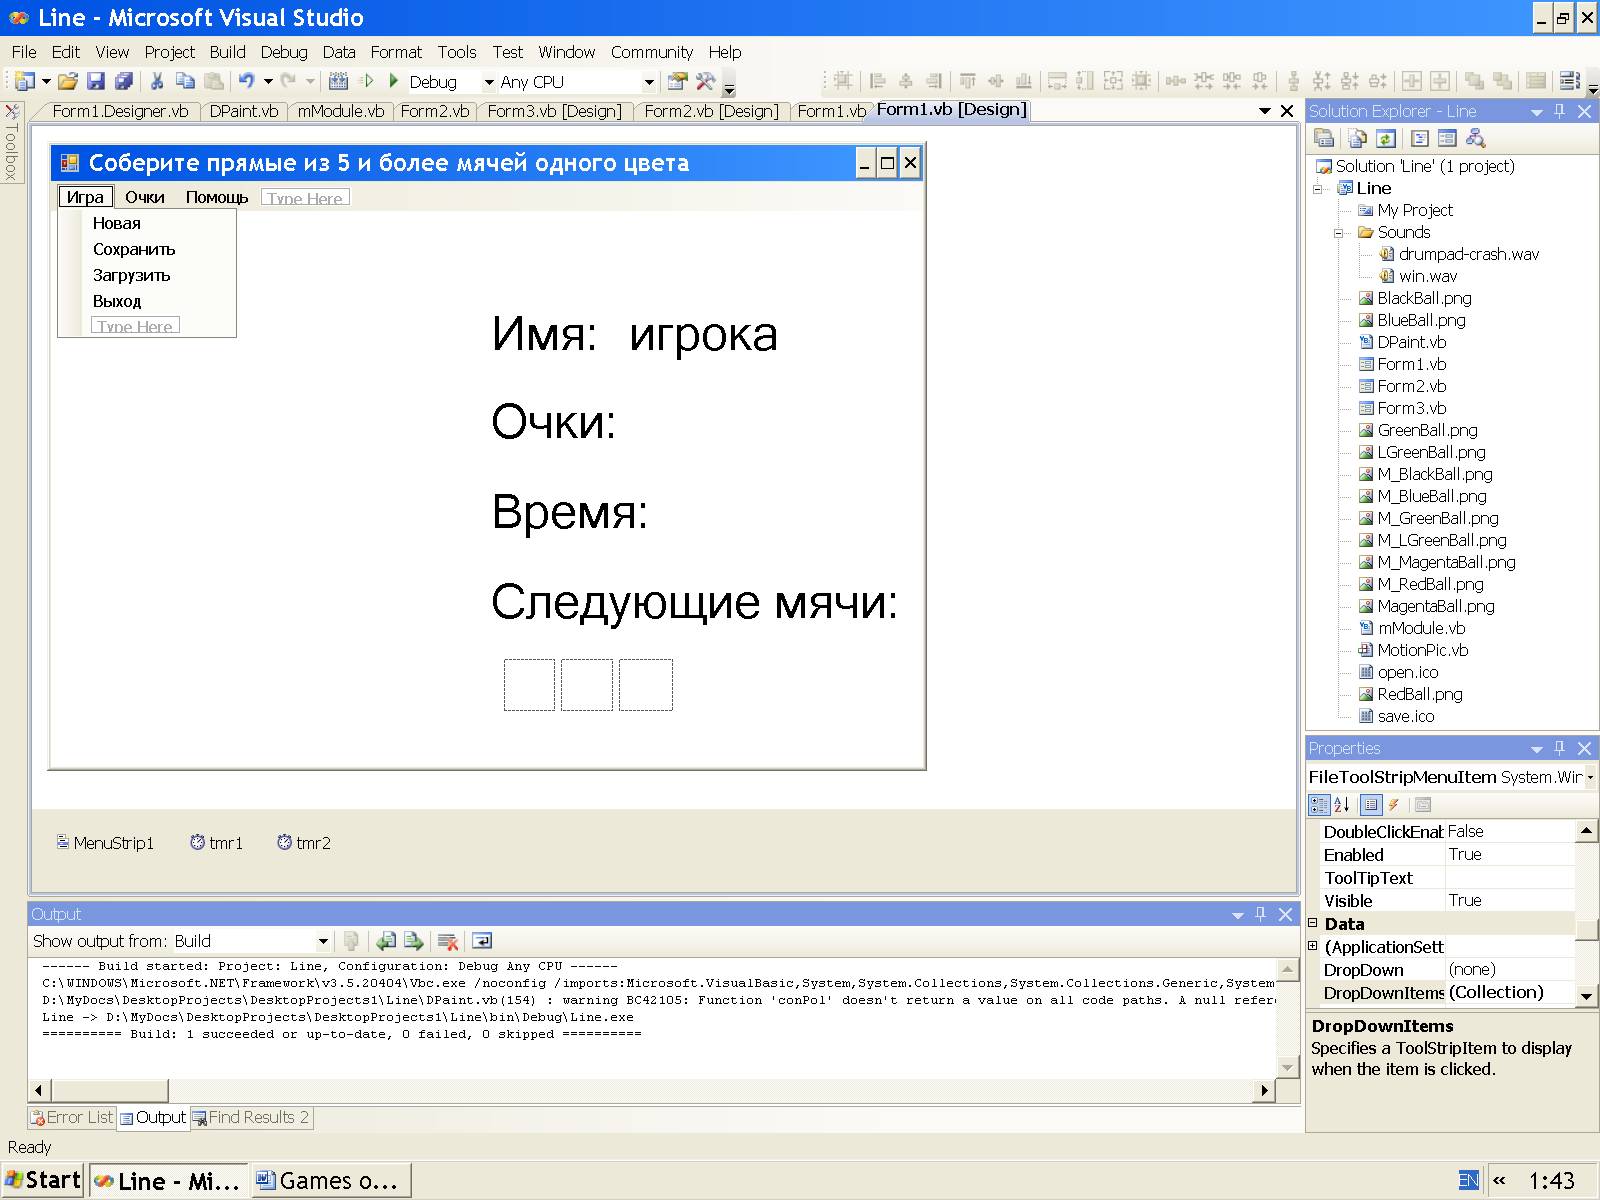Click the Cut scissors icon
Viewport: 1600px width, 1200px height.
[x=157, y=82]
